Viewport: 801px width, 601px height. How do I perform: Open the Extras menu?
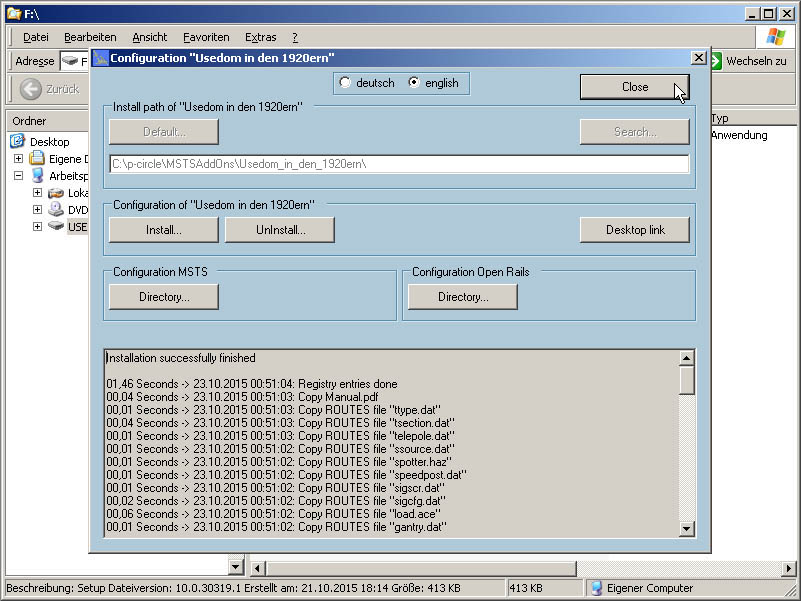[261, 37]
